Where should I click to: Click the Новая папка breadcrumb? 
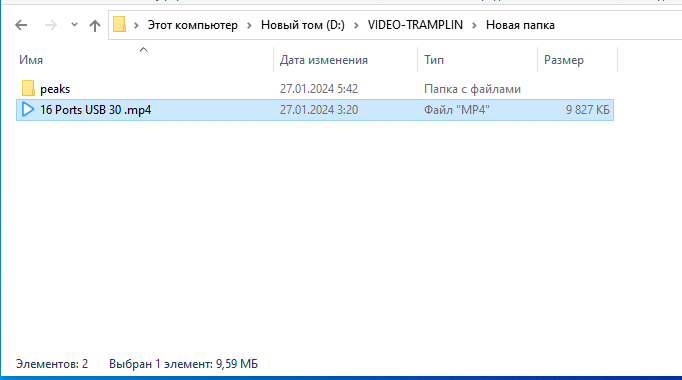tap(520, 25)
